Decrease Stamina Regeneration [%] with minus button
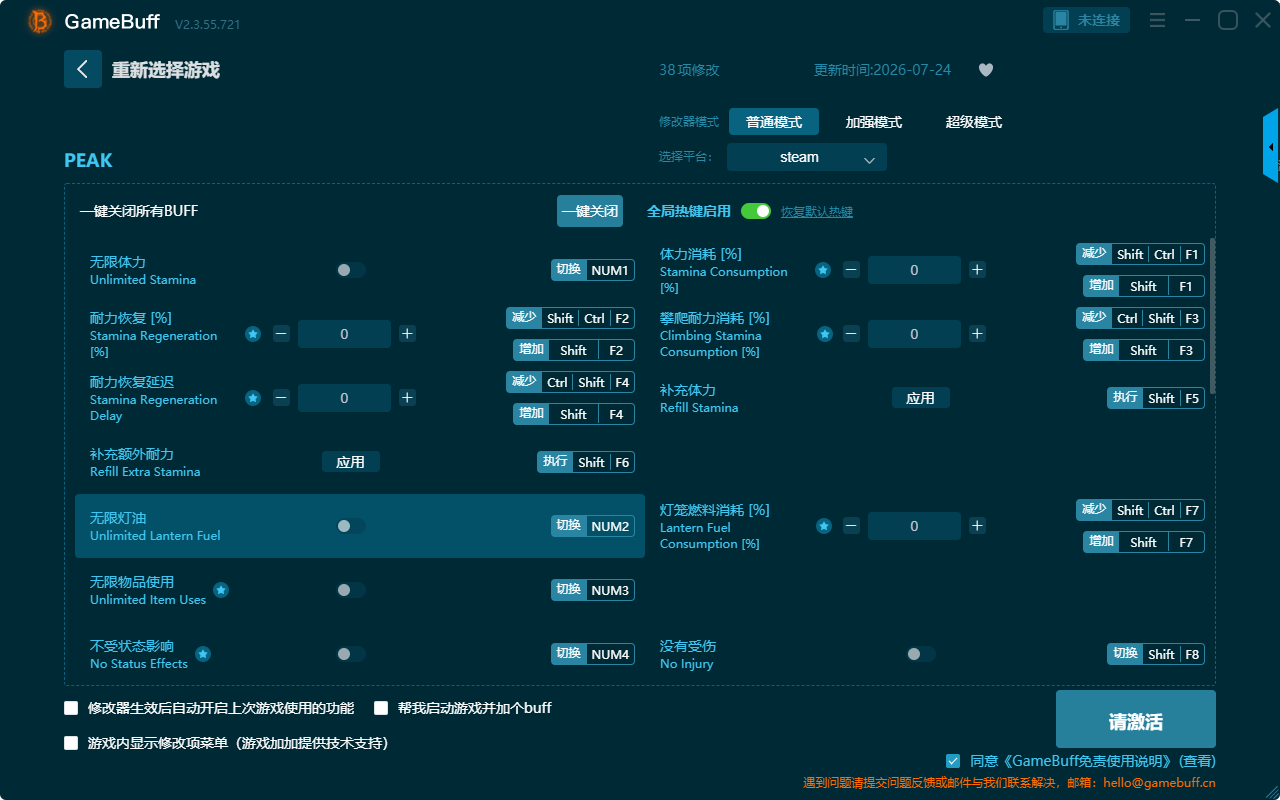 coord(281,334)
